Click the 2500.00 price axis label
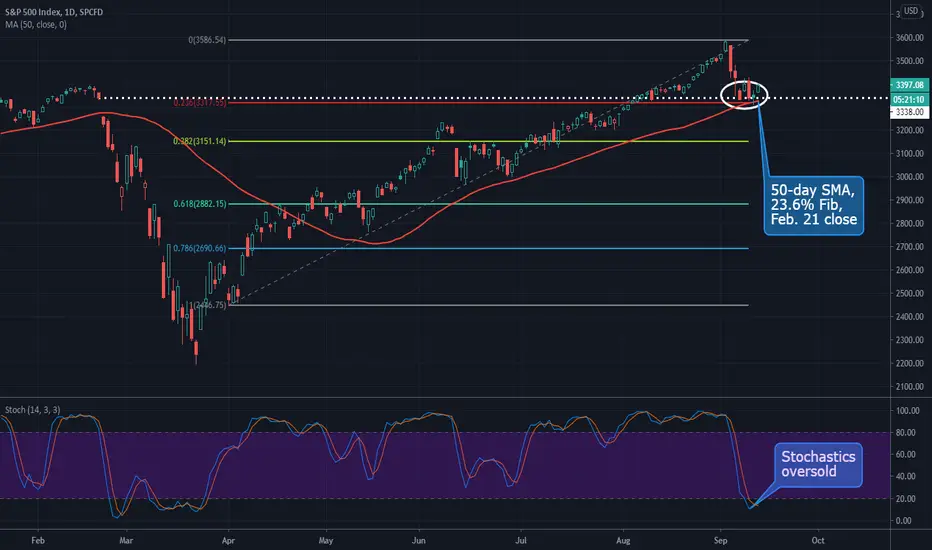Viewport: 932px width, 550px height. (x=909, y=293)
